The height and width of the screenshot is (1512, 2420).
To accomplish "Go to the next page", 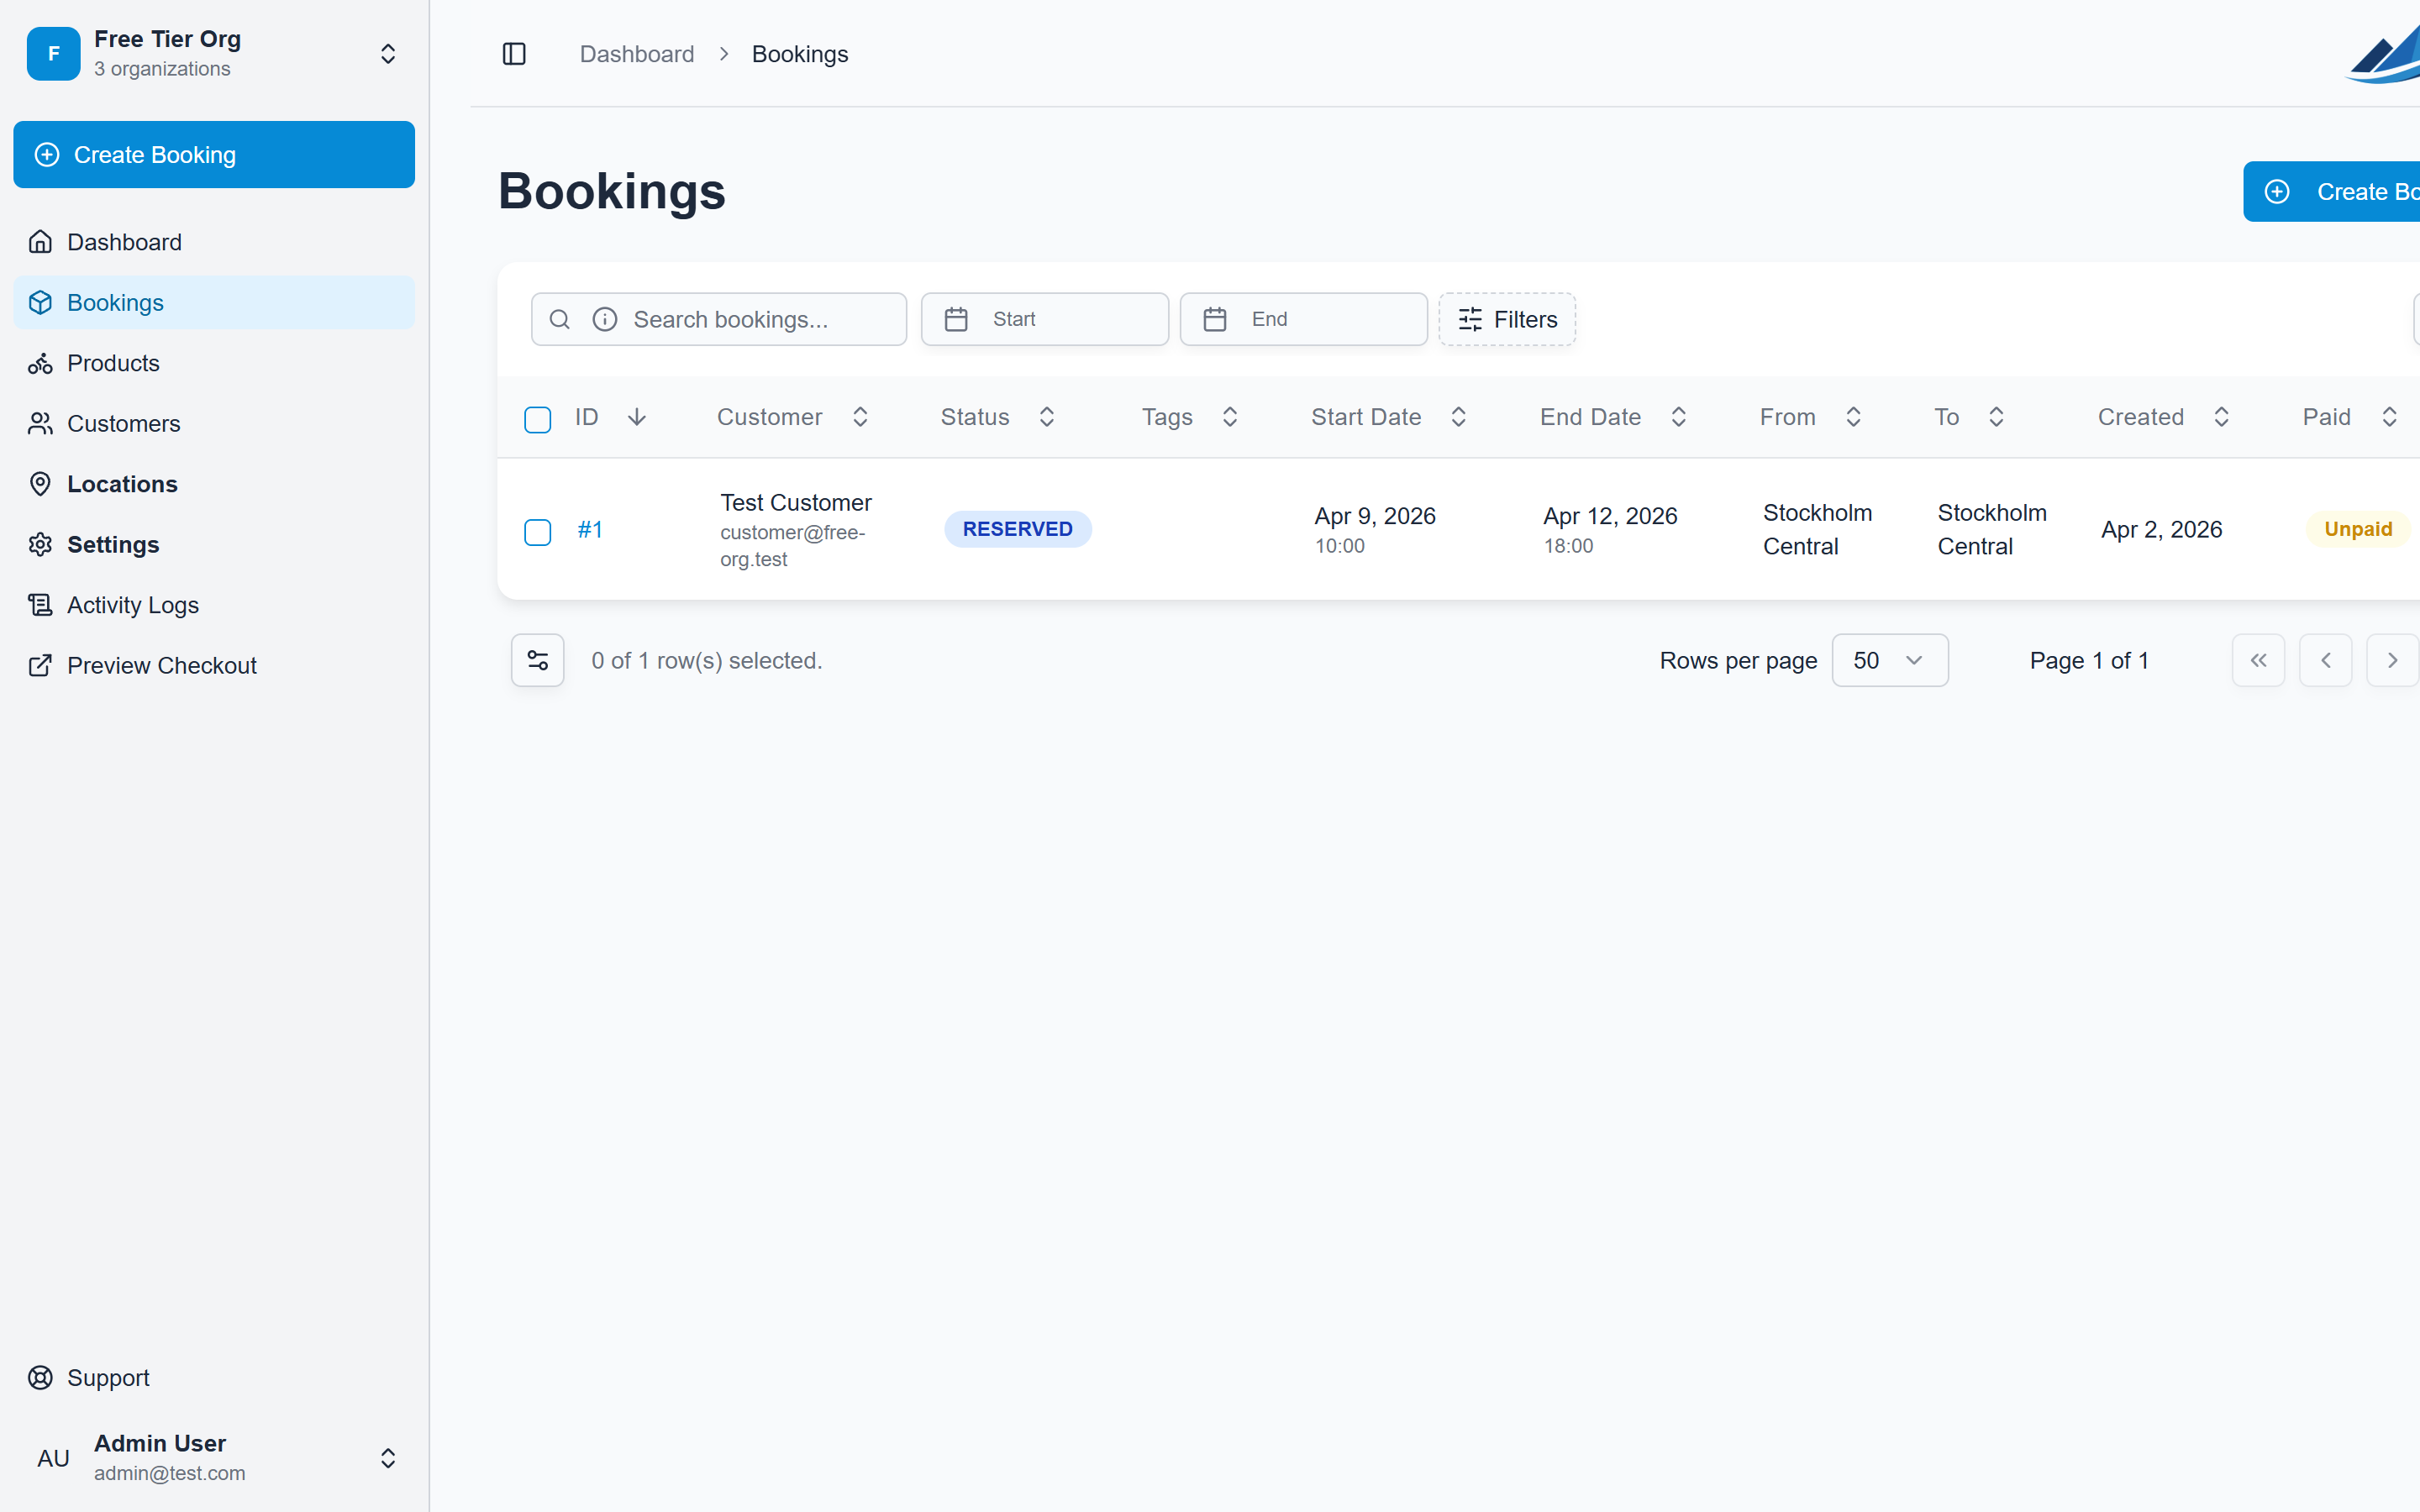I will pyautogui.click(x=2392, y=660).
